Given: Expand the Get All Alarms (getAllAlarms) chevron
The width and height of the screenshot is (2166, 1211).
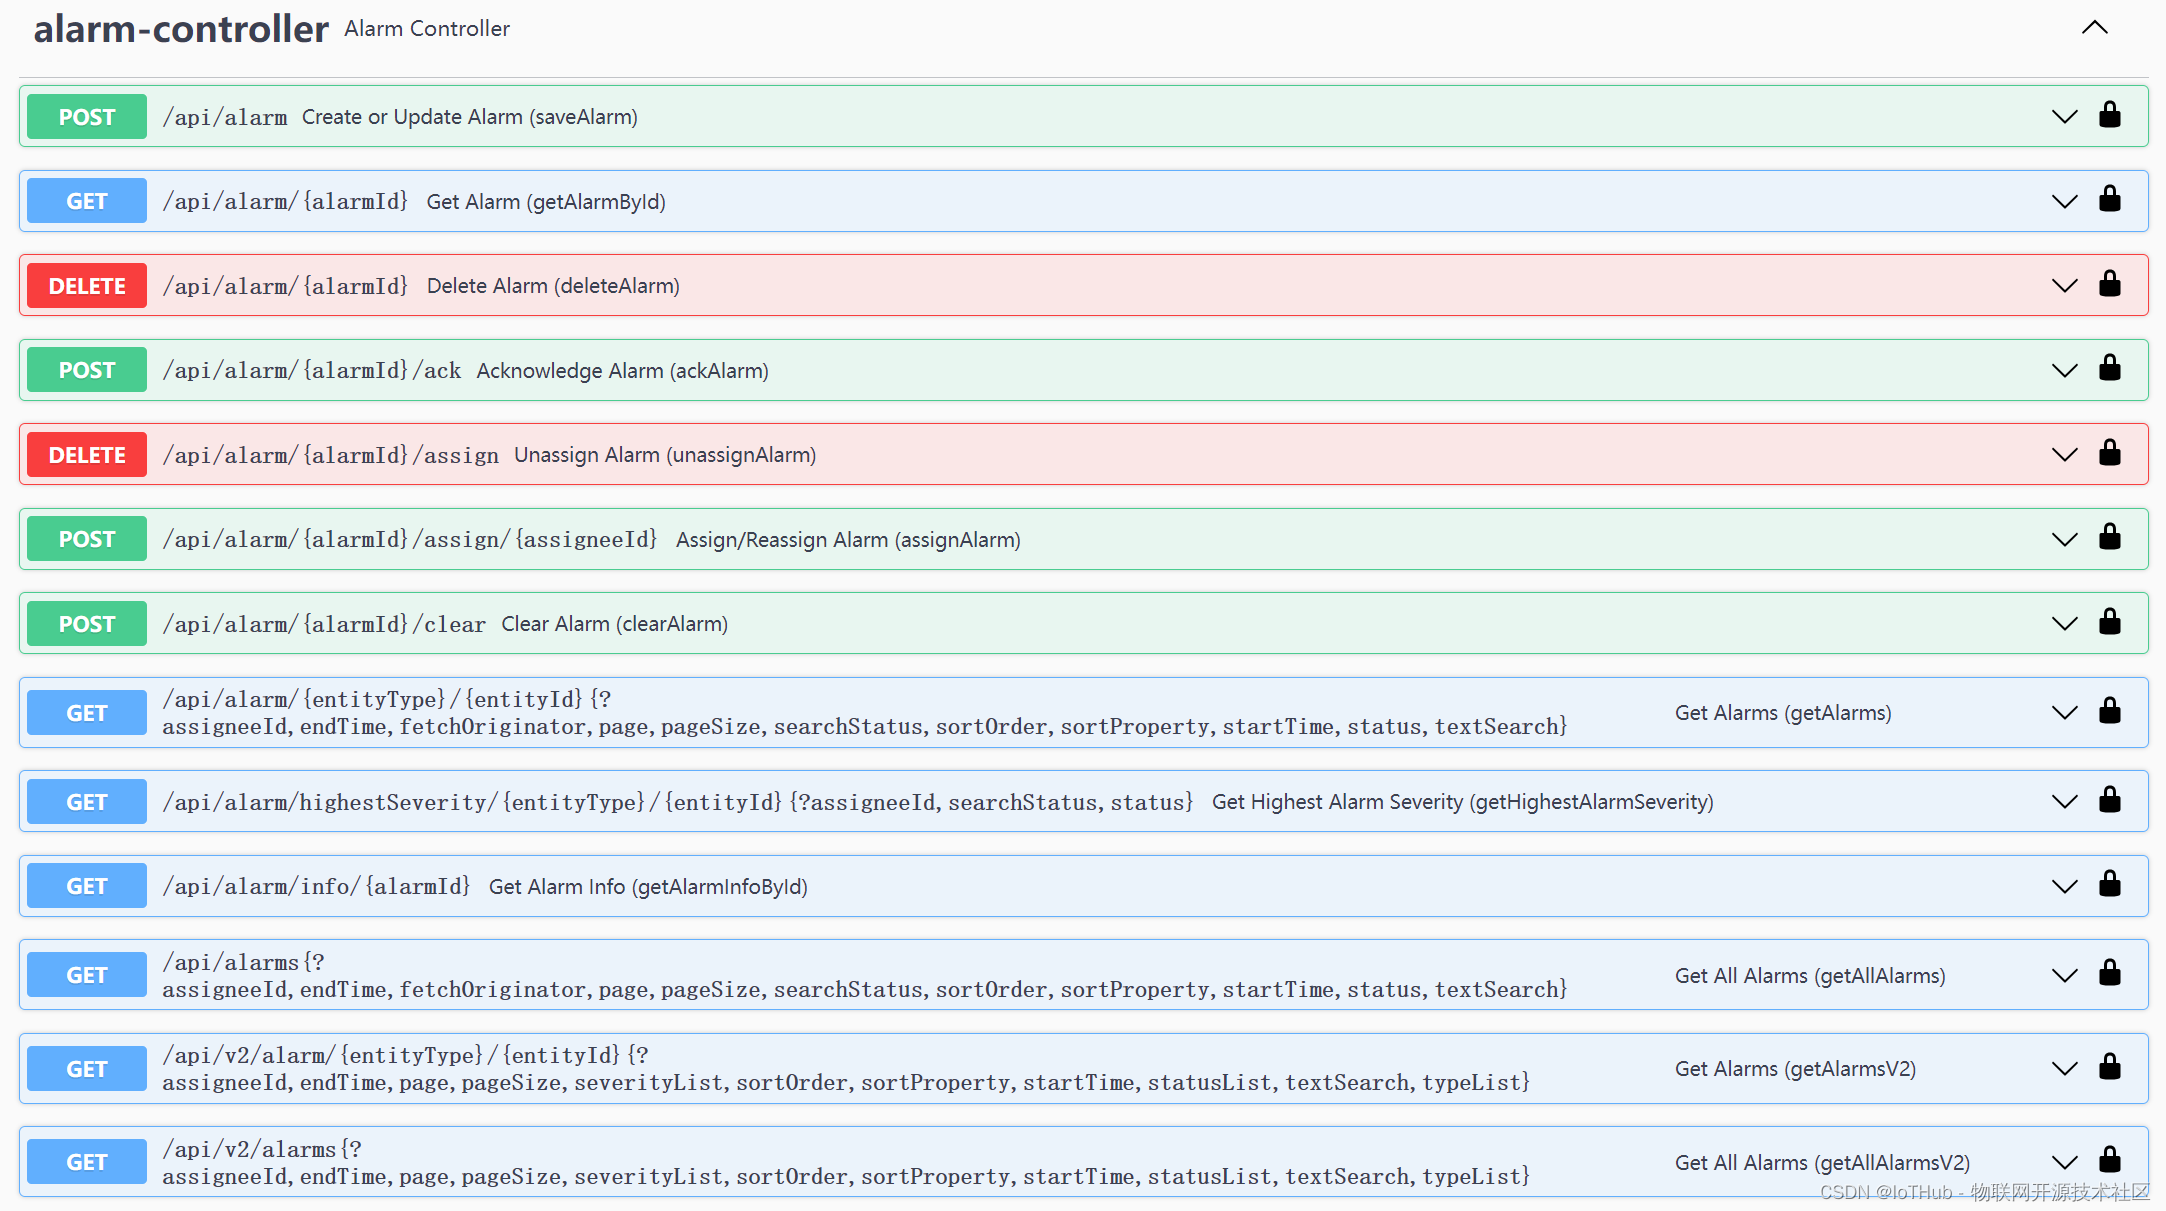Looking at the screenshot, I should pyautogui.click(x=2064, y=976).
